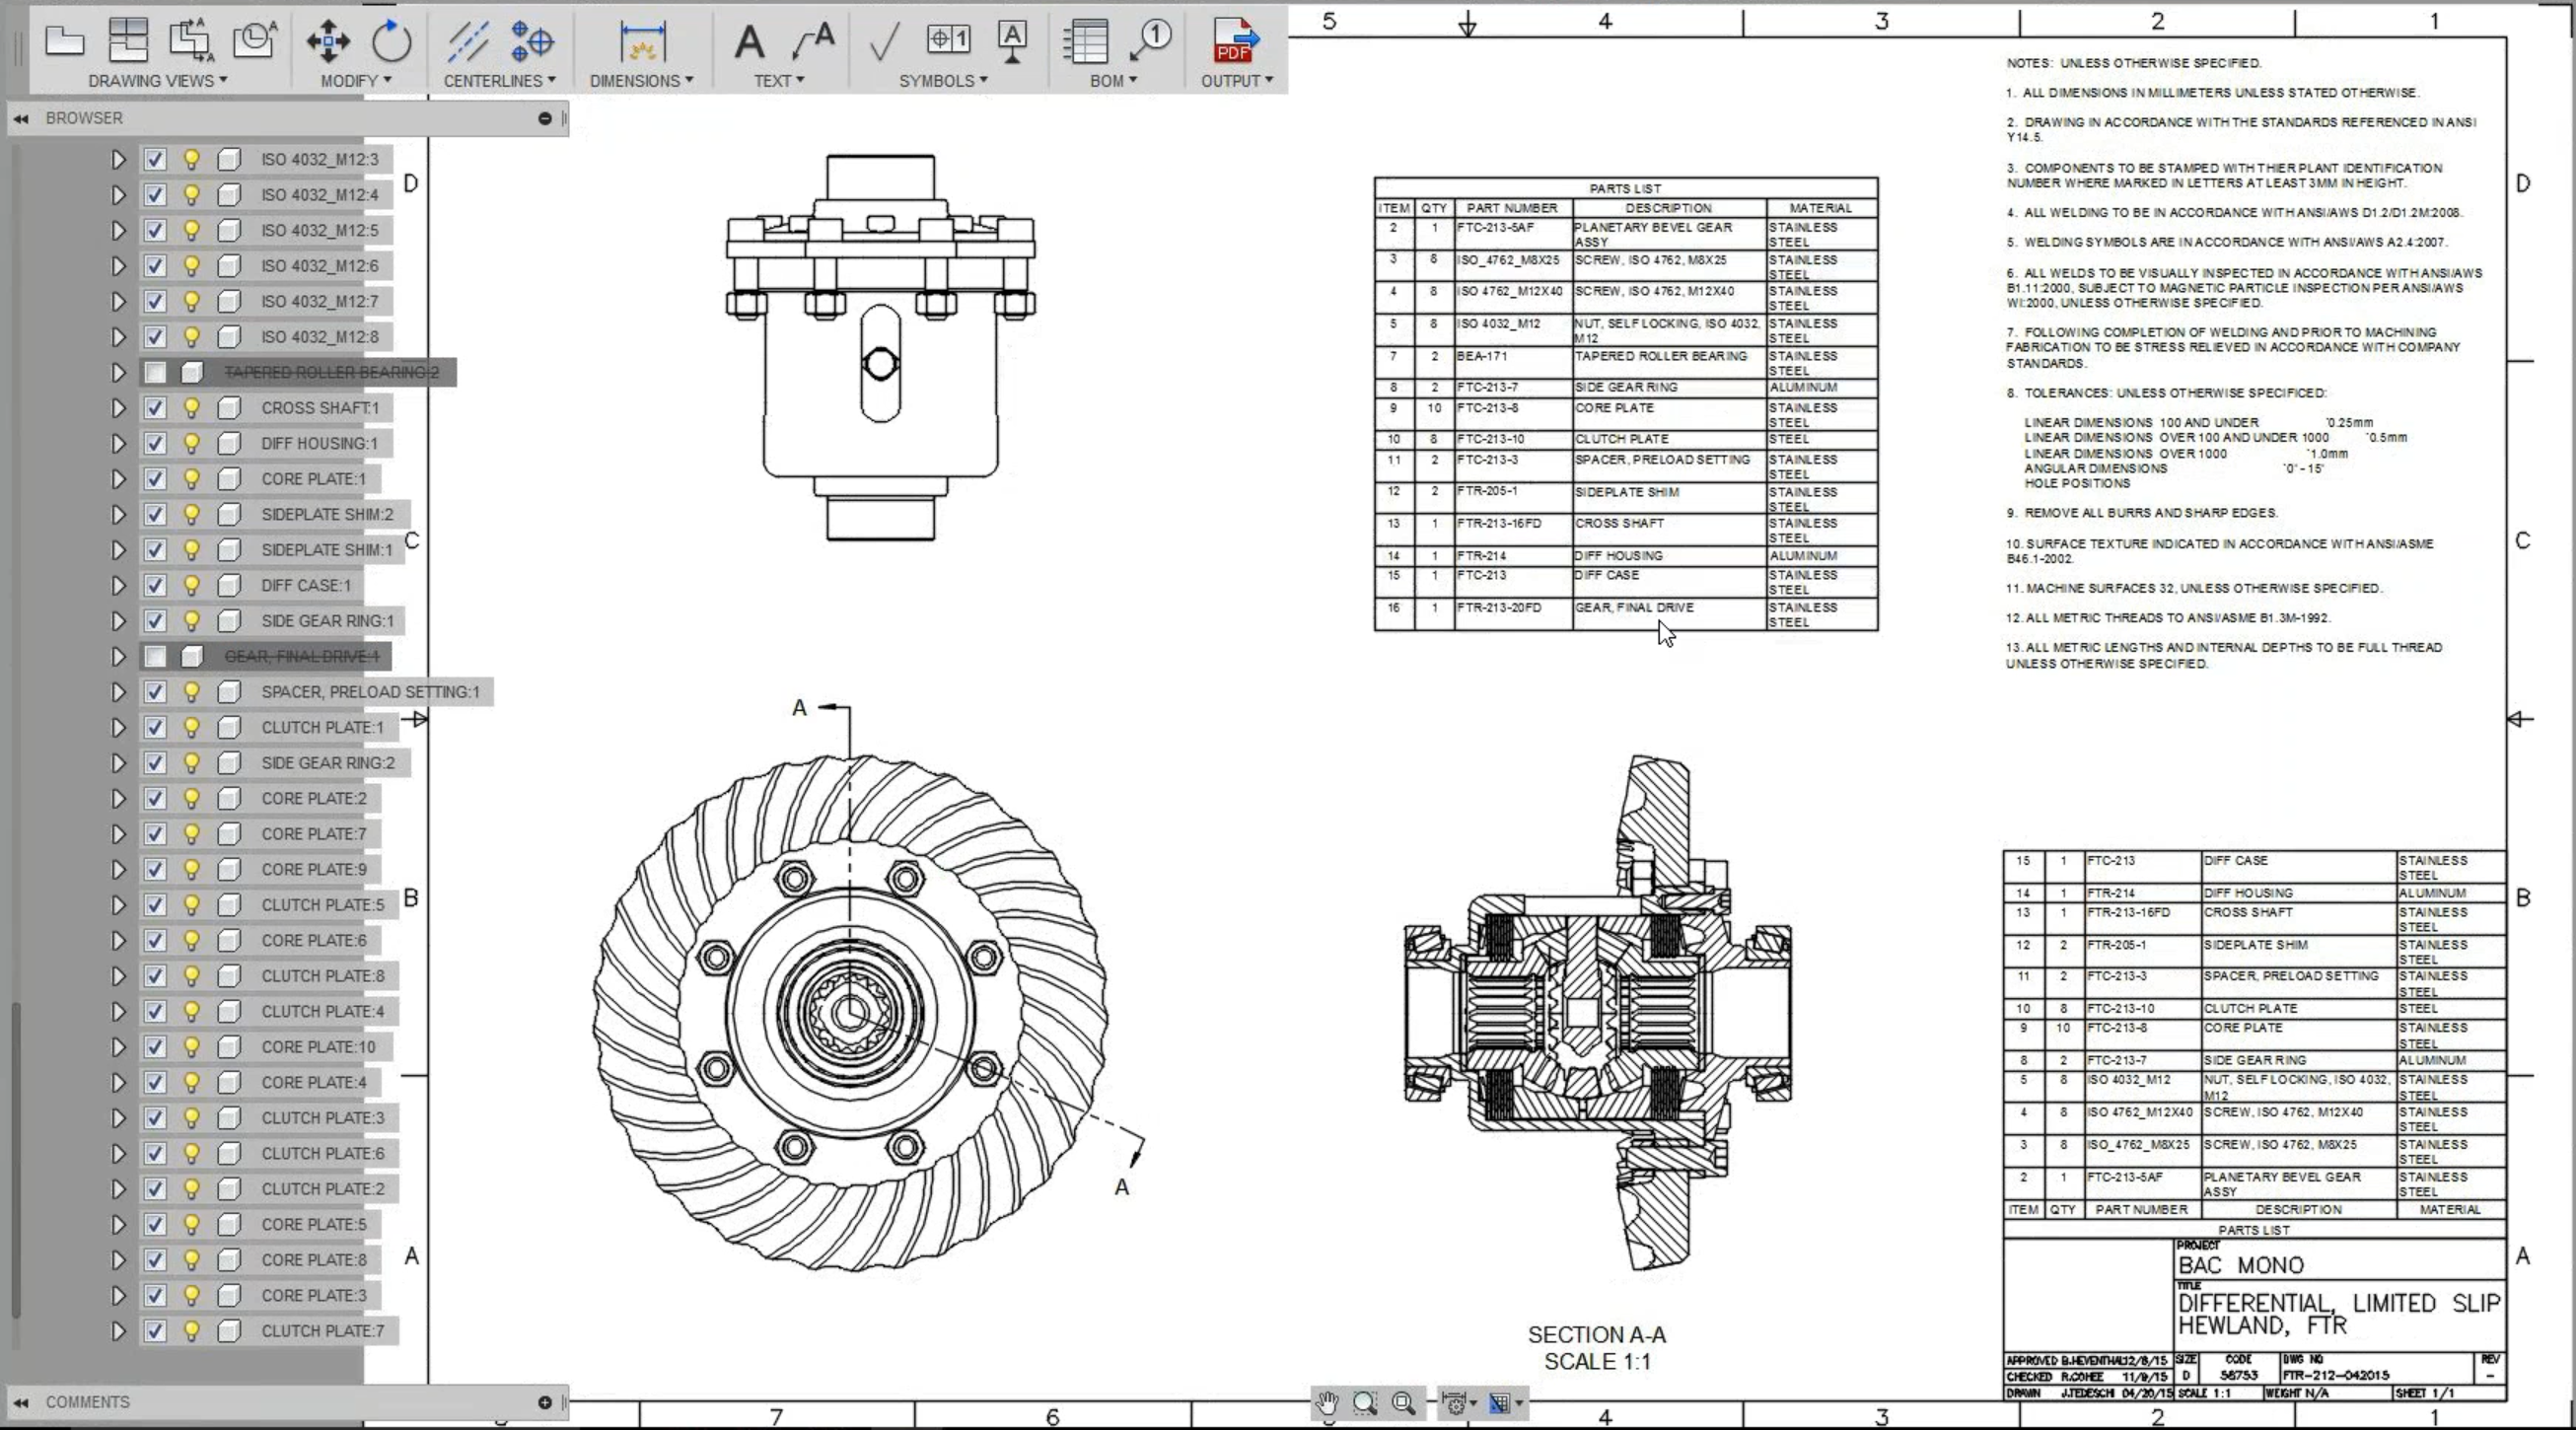This screenshot has width=2576, height=1430.
Task: Open the DRAWING VIEWS dropdown menu
Action: point(157,80)
